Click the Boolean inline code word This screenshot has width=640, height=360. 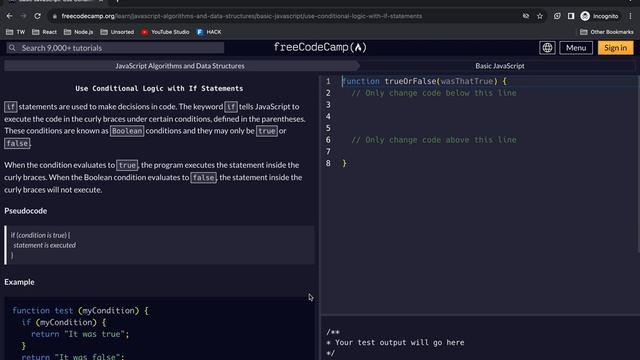[x=127, y=131]
